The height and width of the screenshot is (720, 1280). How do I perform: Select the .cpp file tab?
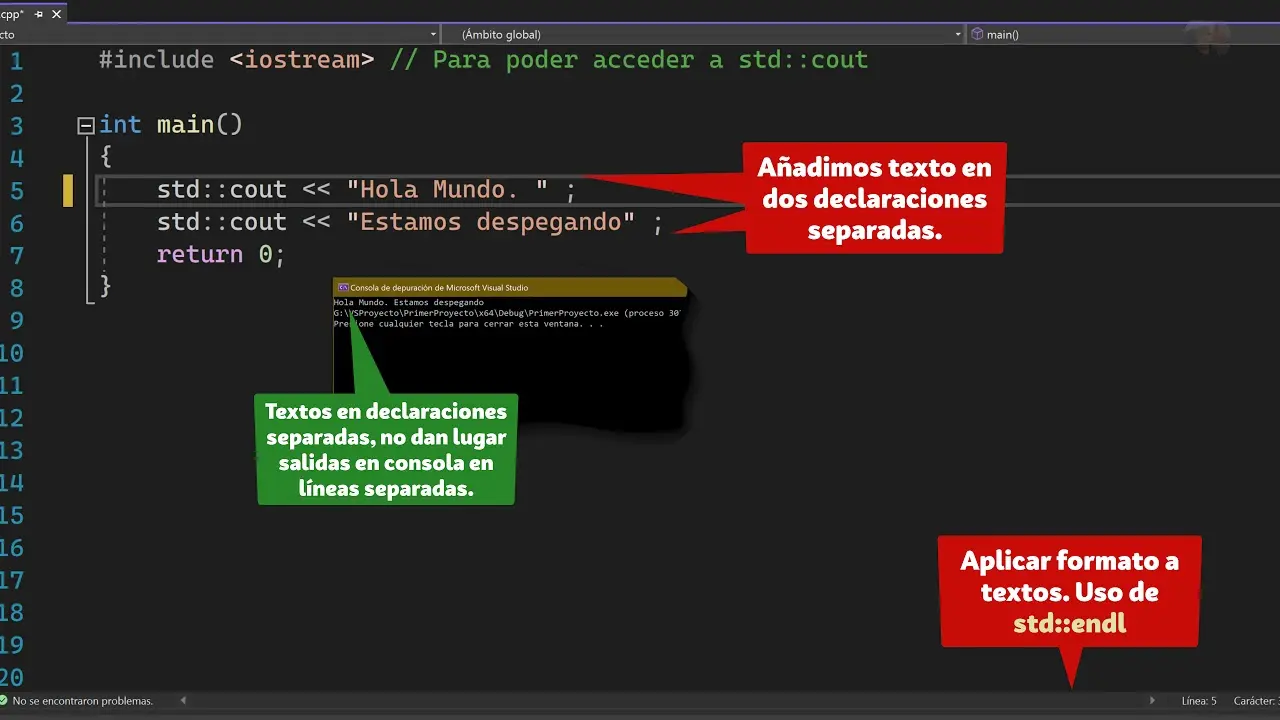[12, 14]
